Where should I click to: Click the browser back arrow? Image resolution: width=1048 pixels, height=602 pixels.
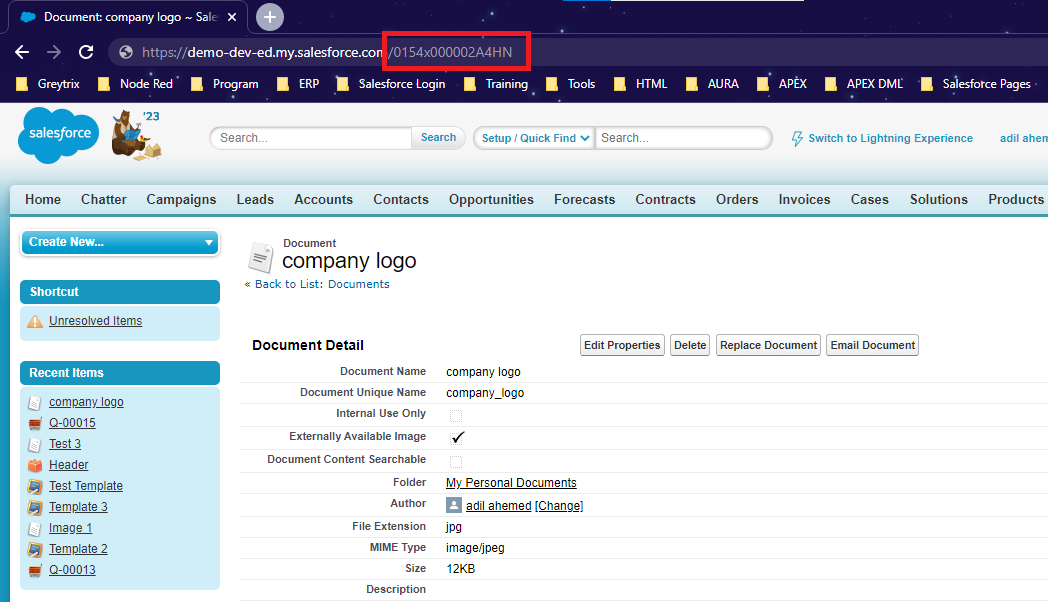(x=22, y=52)
